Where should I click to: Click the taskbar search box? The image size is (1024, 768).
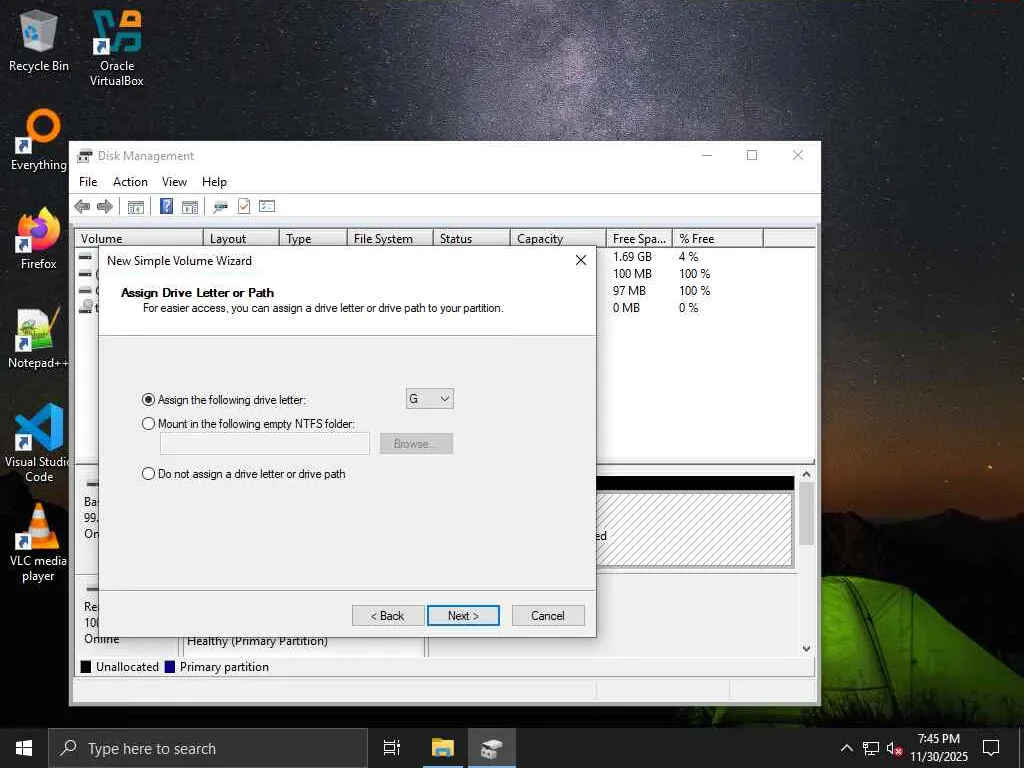208,748
